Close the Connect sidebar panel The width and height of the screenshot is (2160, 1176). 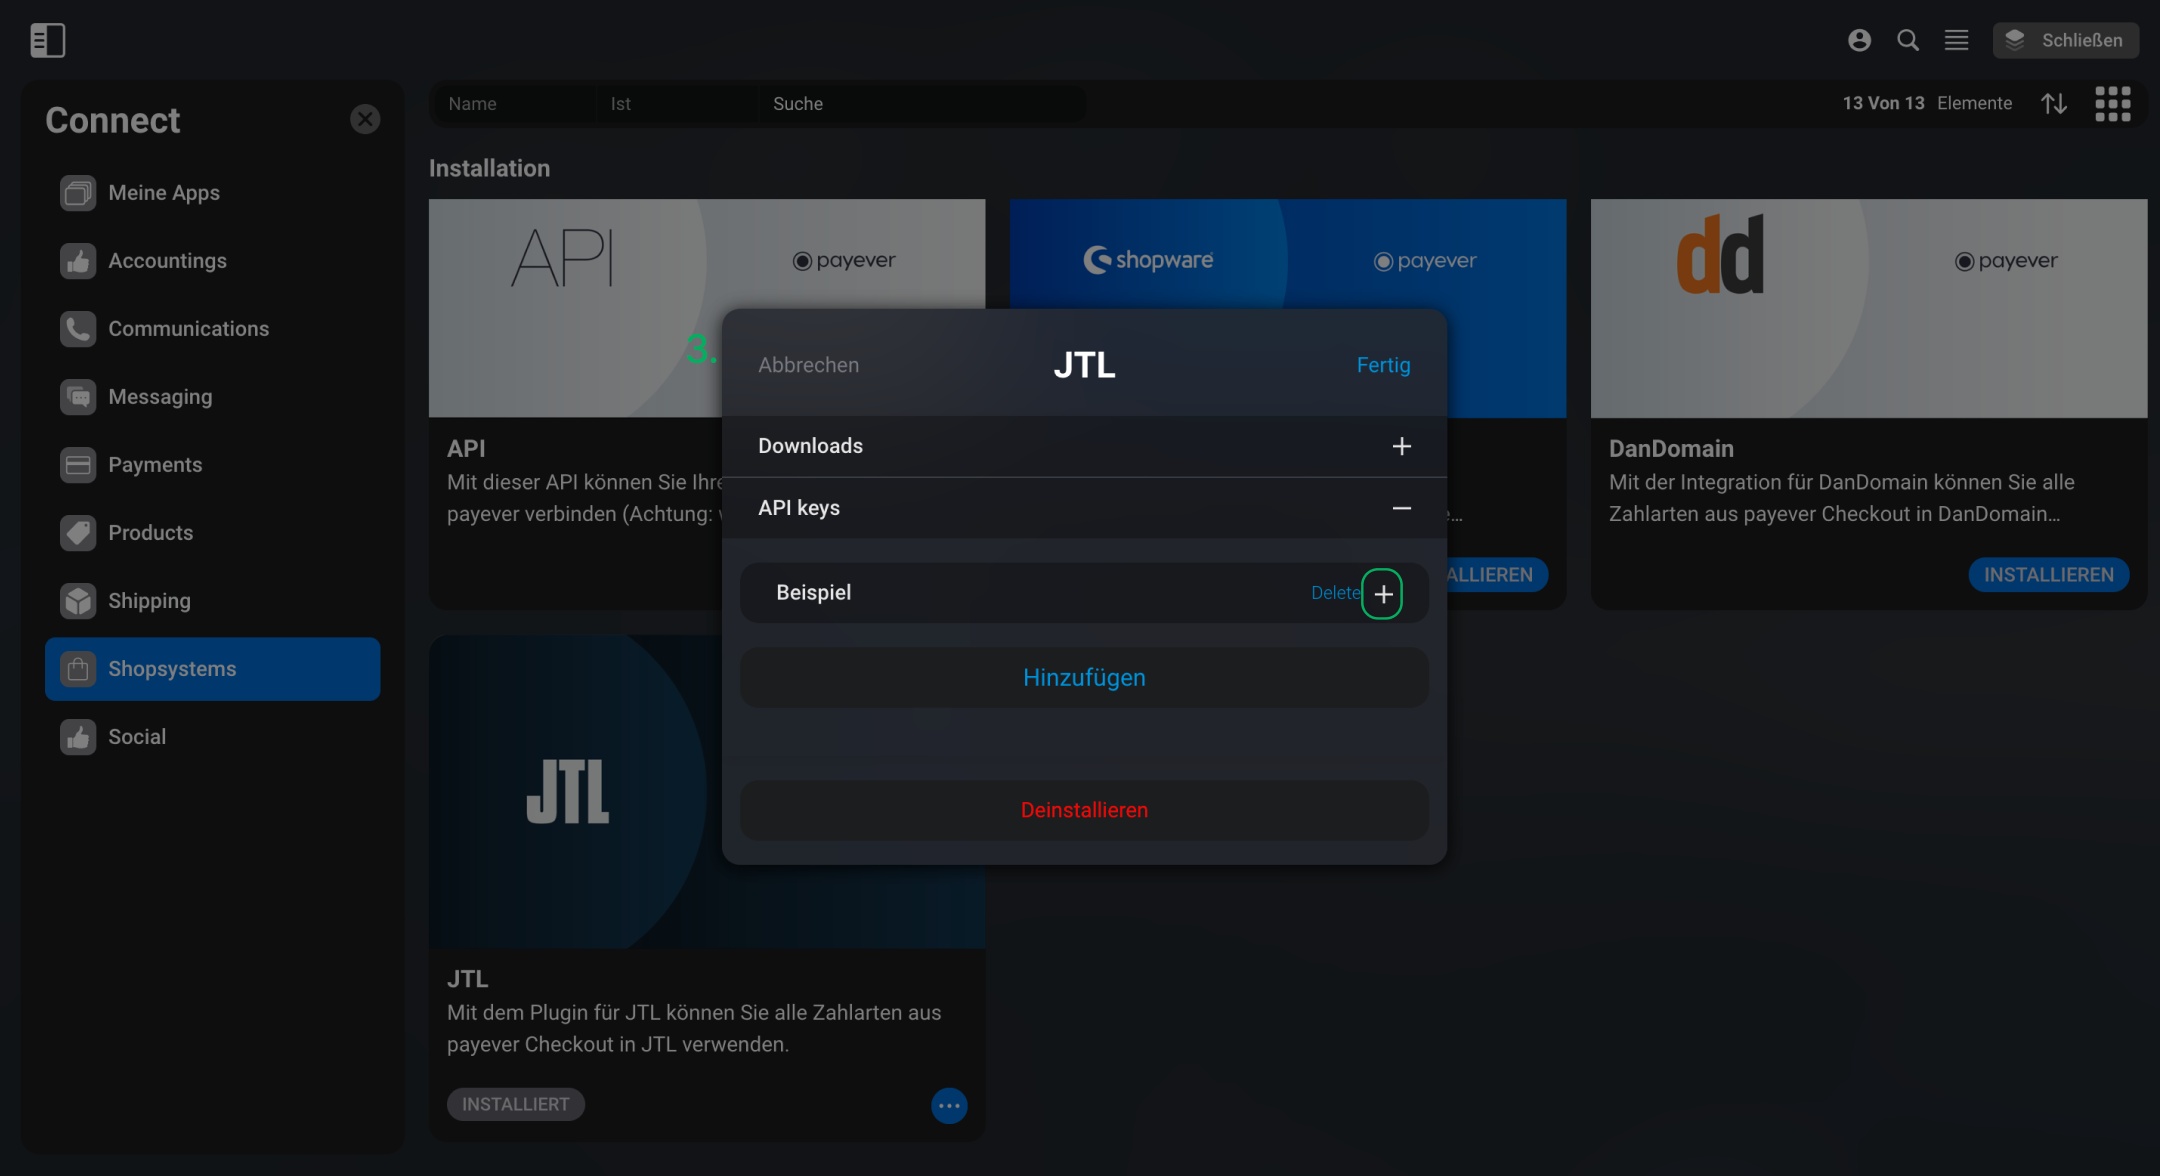(x=365, y=119)
